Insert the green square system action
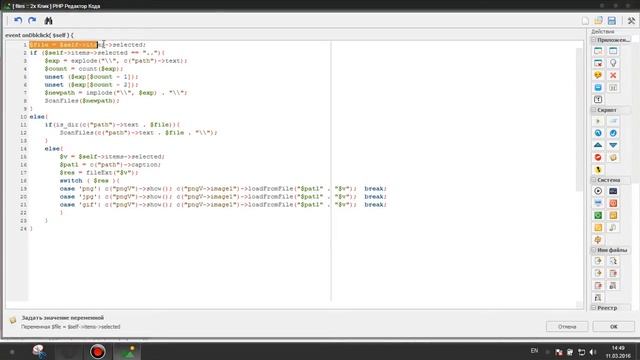Screen dimensions: 640x360 (x=598, y=216)
